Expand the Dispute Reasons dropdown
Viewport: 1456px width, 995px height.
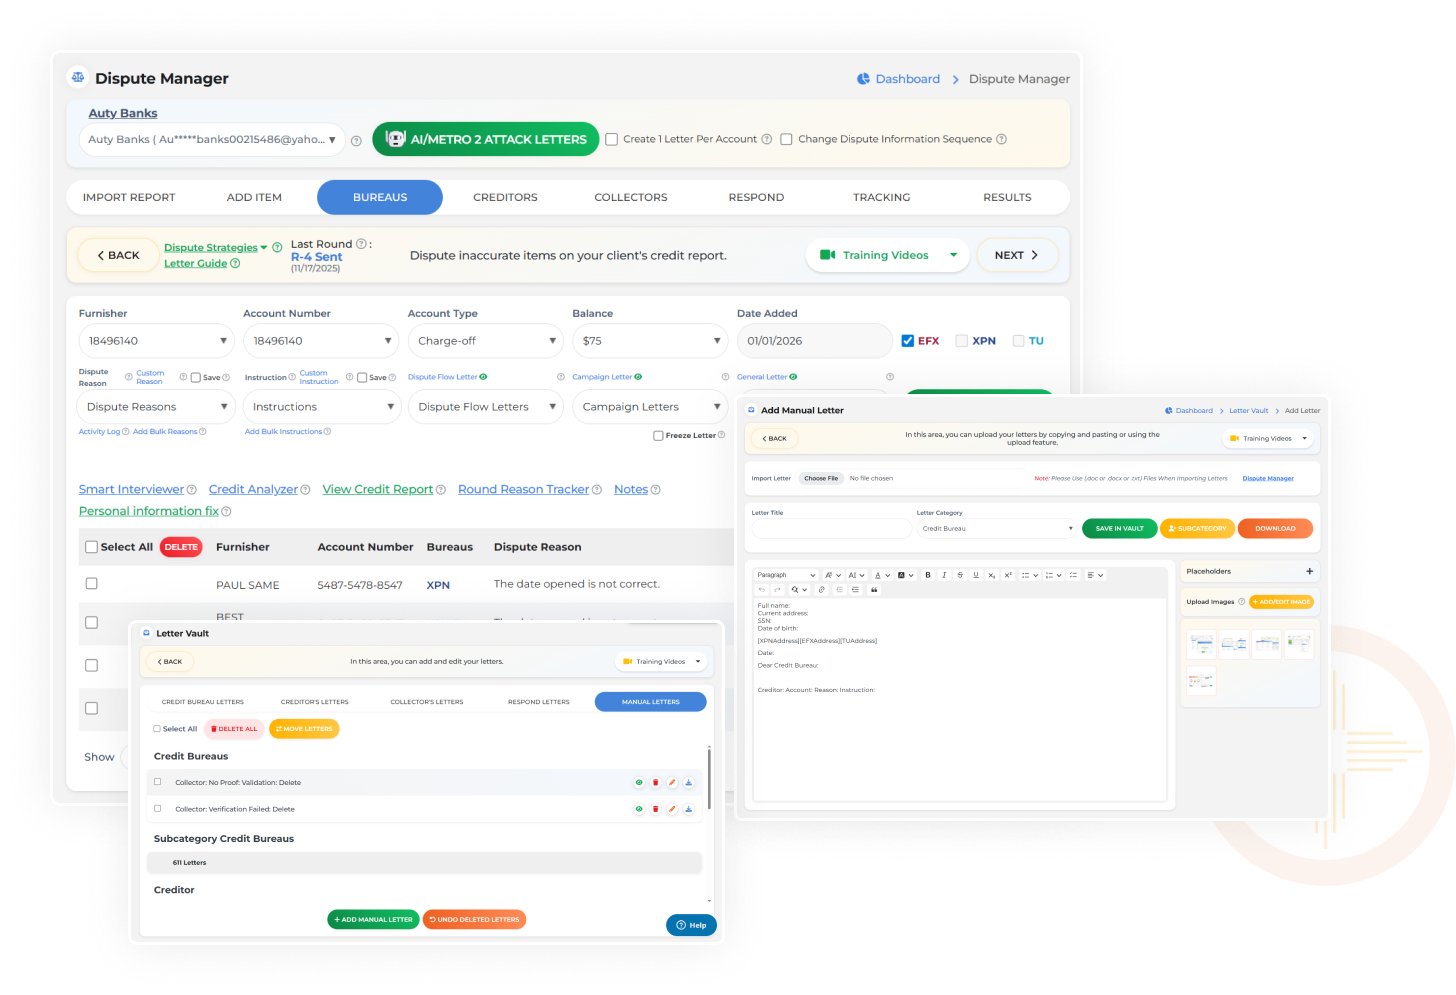tap(155, 407)
